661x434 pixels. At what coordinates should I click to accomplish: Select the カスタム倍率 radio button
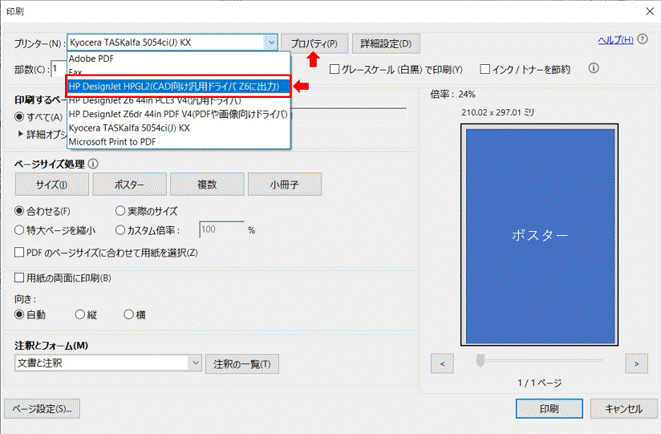[120, 230]
